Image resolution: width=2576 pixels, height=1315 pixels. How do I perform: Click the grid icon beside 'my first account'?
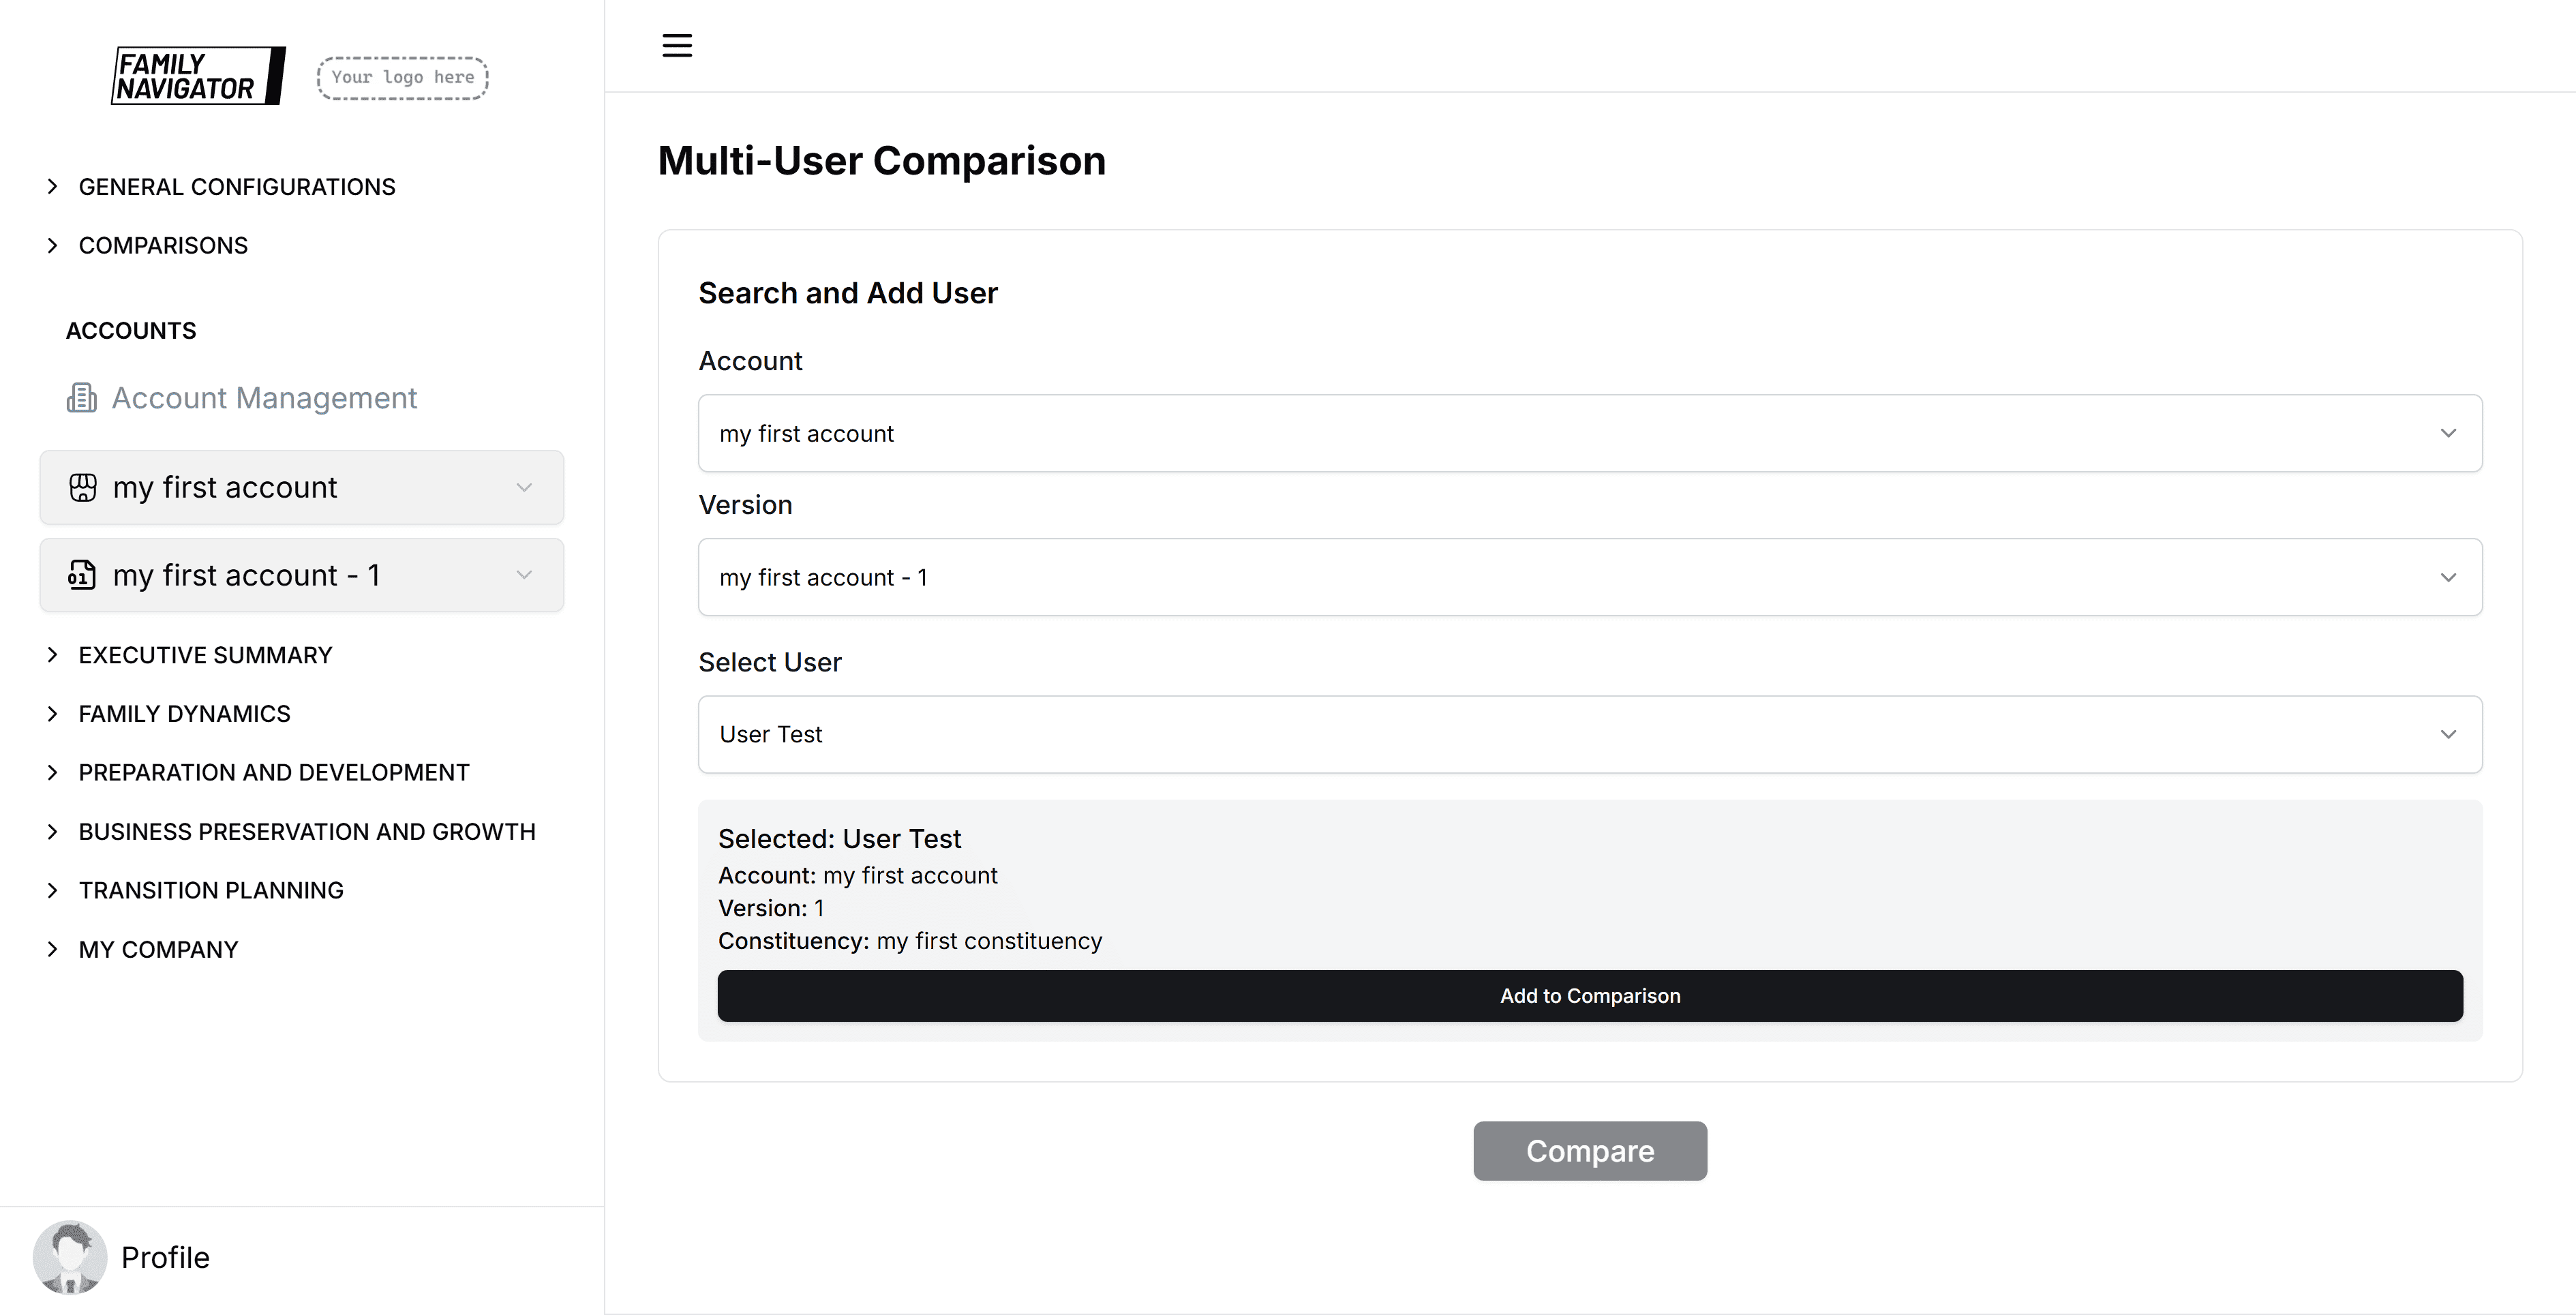click(82, 487)
